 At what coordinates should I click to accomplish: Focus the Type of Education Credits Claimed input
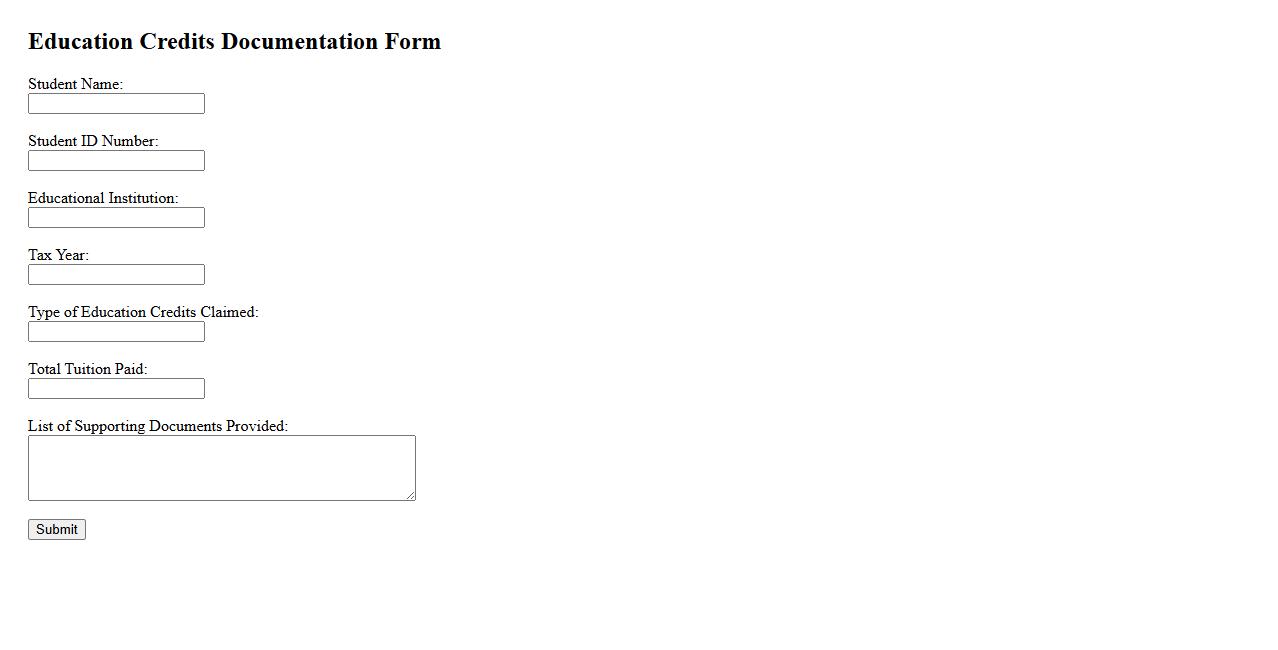[116, 332]
